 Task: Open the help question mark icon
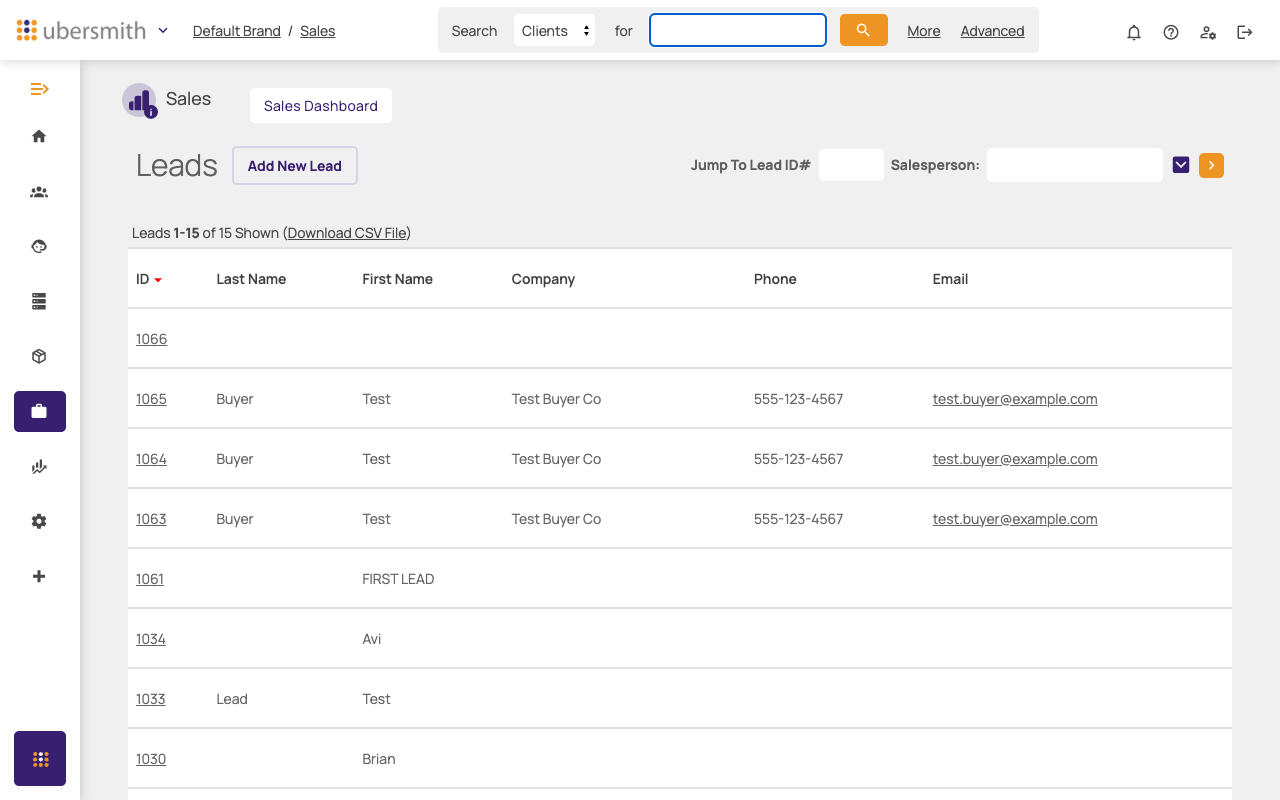coord(1171,32)
